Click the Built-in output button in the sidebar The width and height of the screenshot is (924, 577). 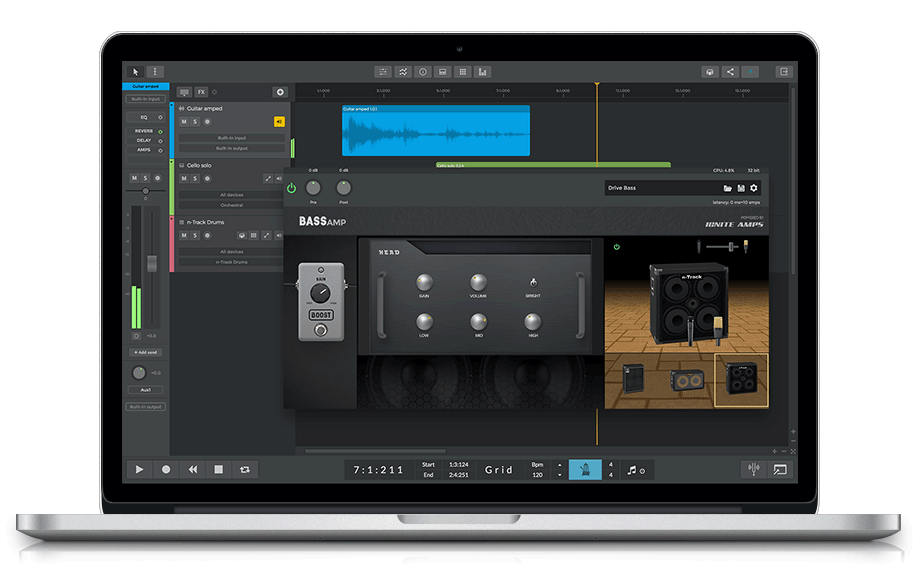click(145, 407)
